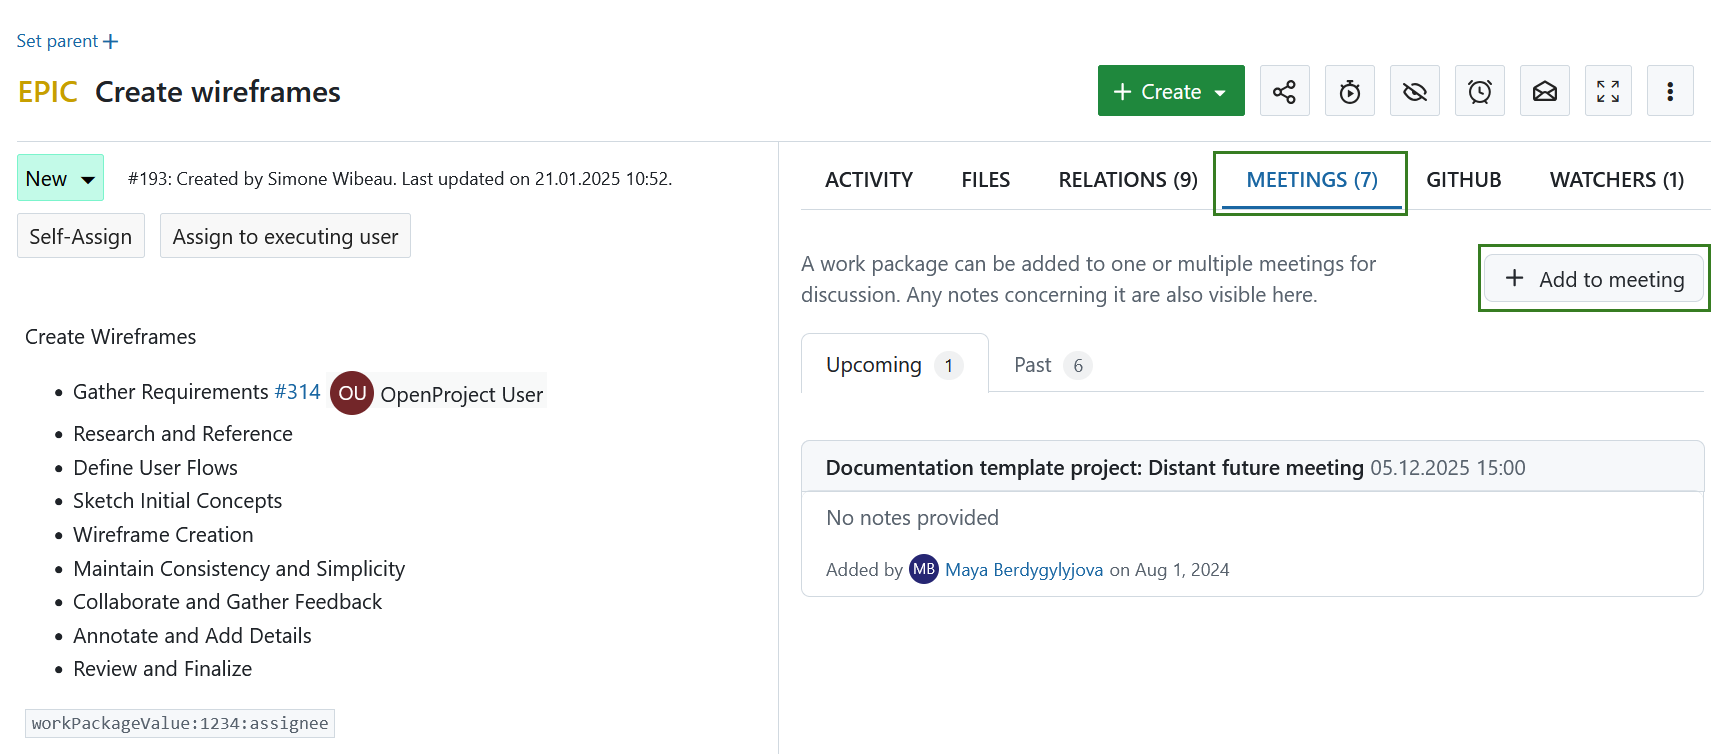1711x754 pixels.
Task: Click the open envelope notification icon
Action: (1544, 91)
